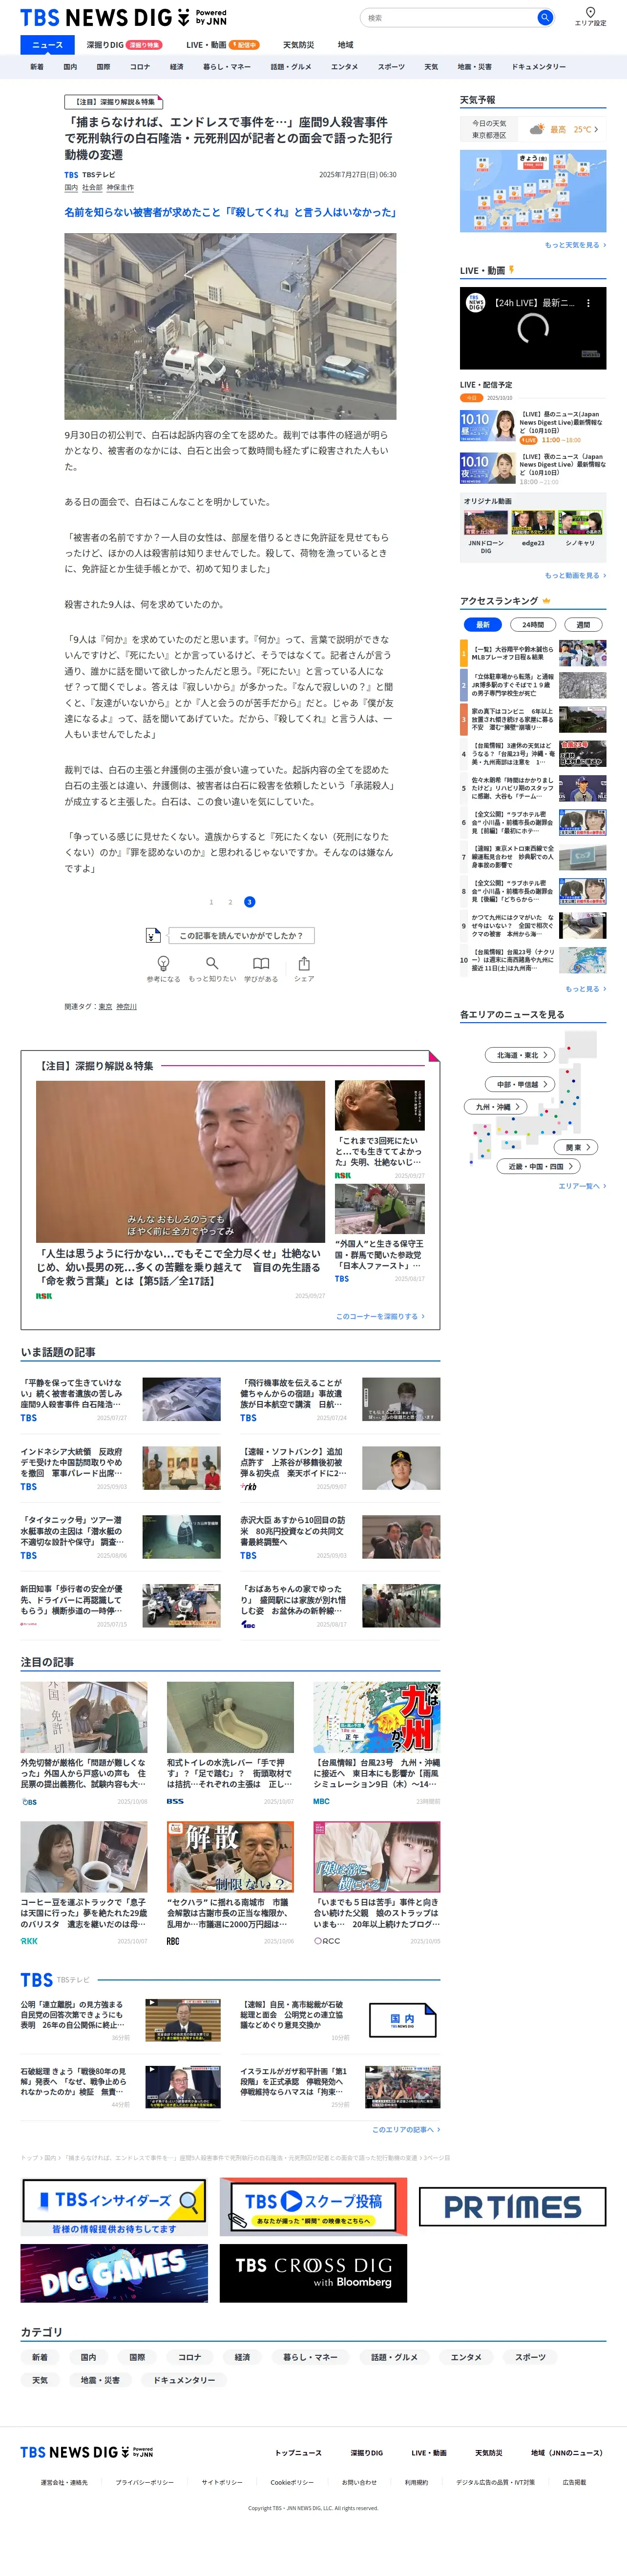Expand 近畿・中国・四国 area news
The width and height of the screenshot is (627, 2576).
click(539, 1166)
